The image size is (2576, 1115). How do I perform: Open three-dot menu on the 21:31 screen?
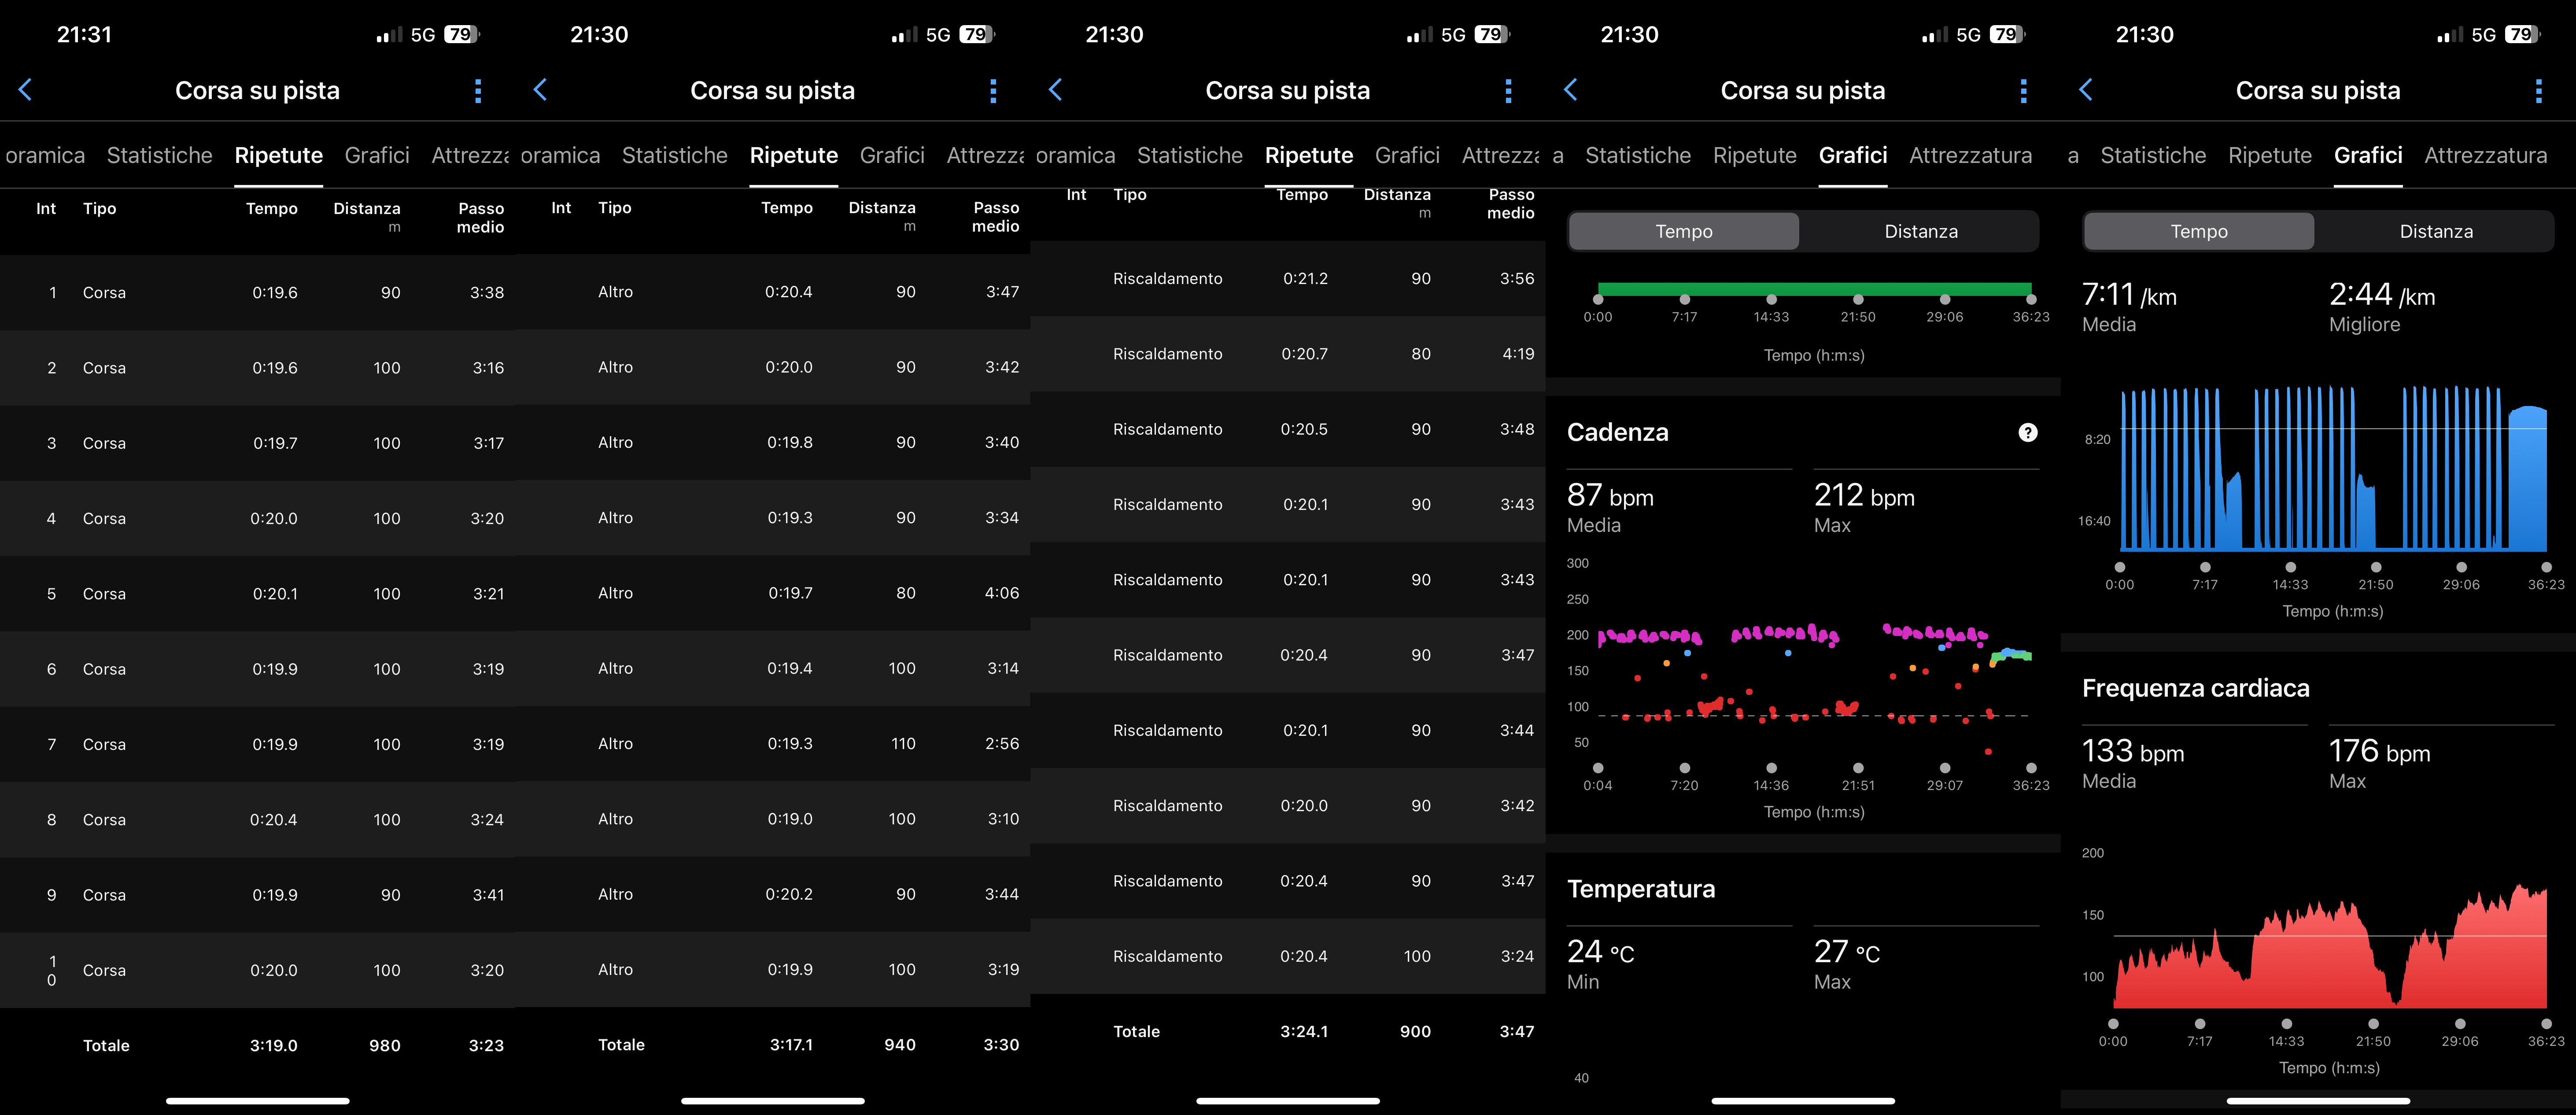coord(478,91)
